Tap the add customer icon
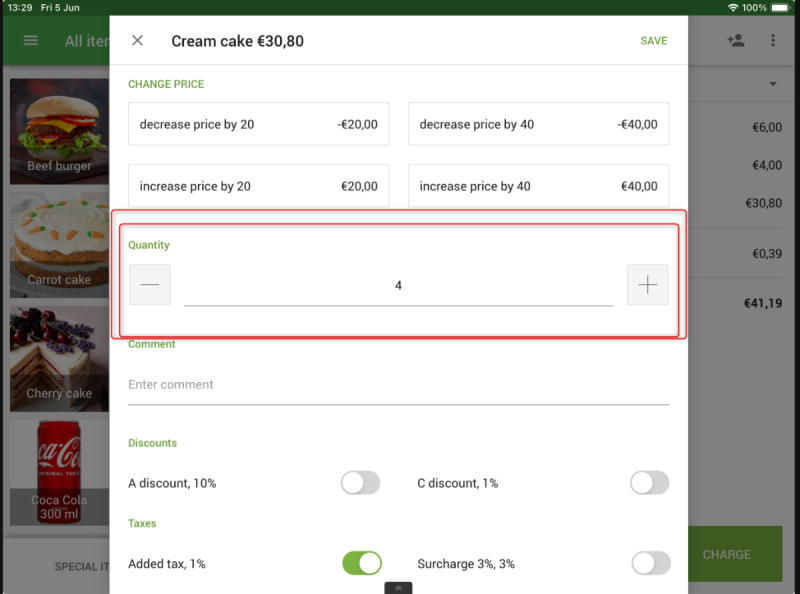 (736, 40)
